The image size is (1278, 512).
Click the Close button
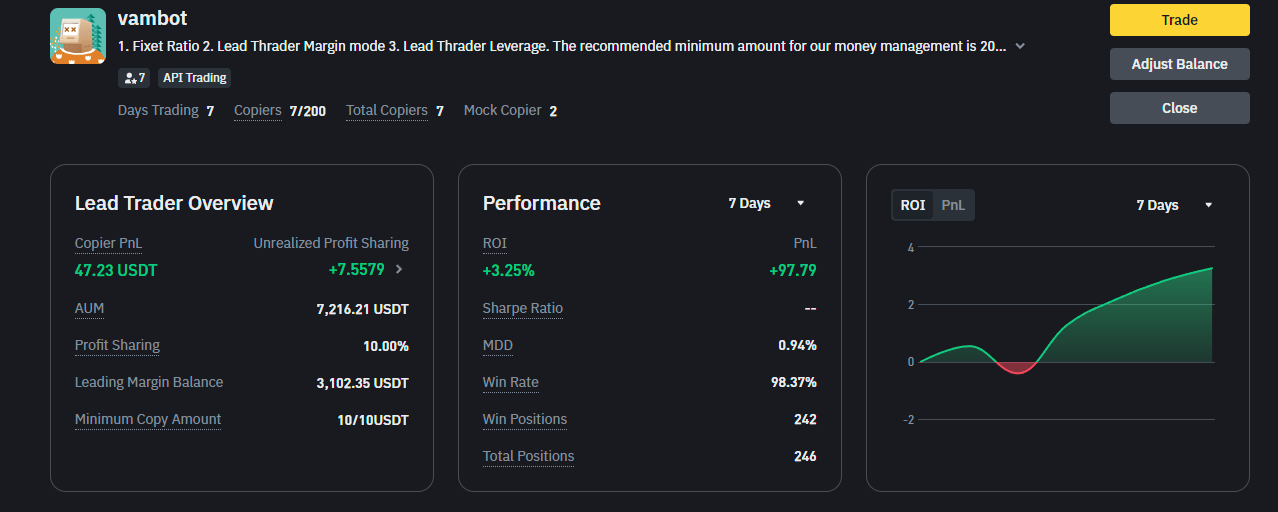coord(1179,108)
